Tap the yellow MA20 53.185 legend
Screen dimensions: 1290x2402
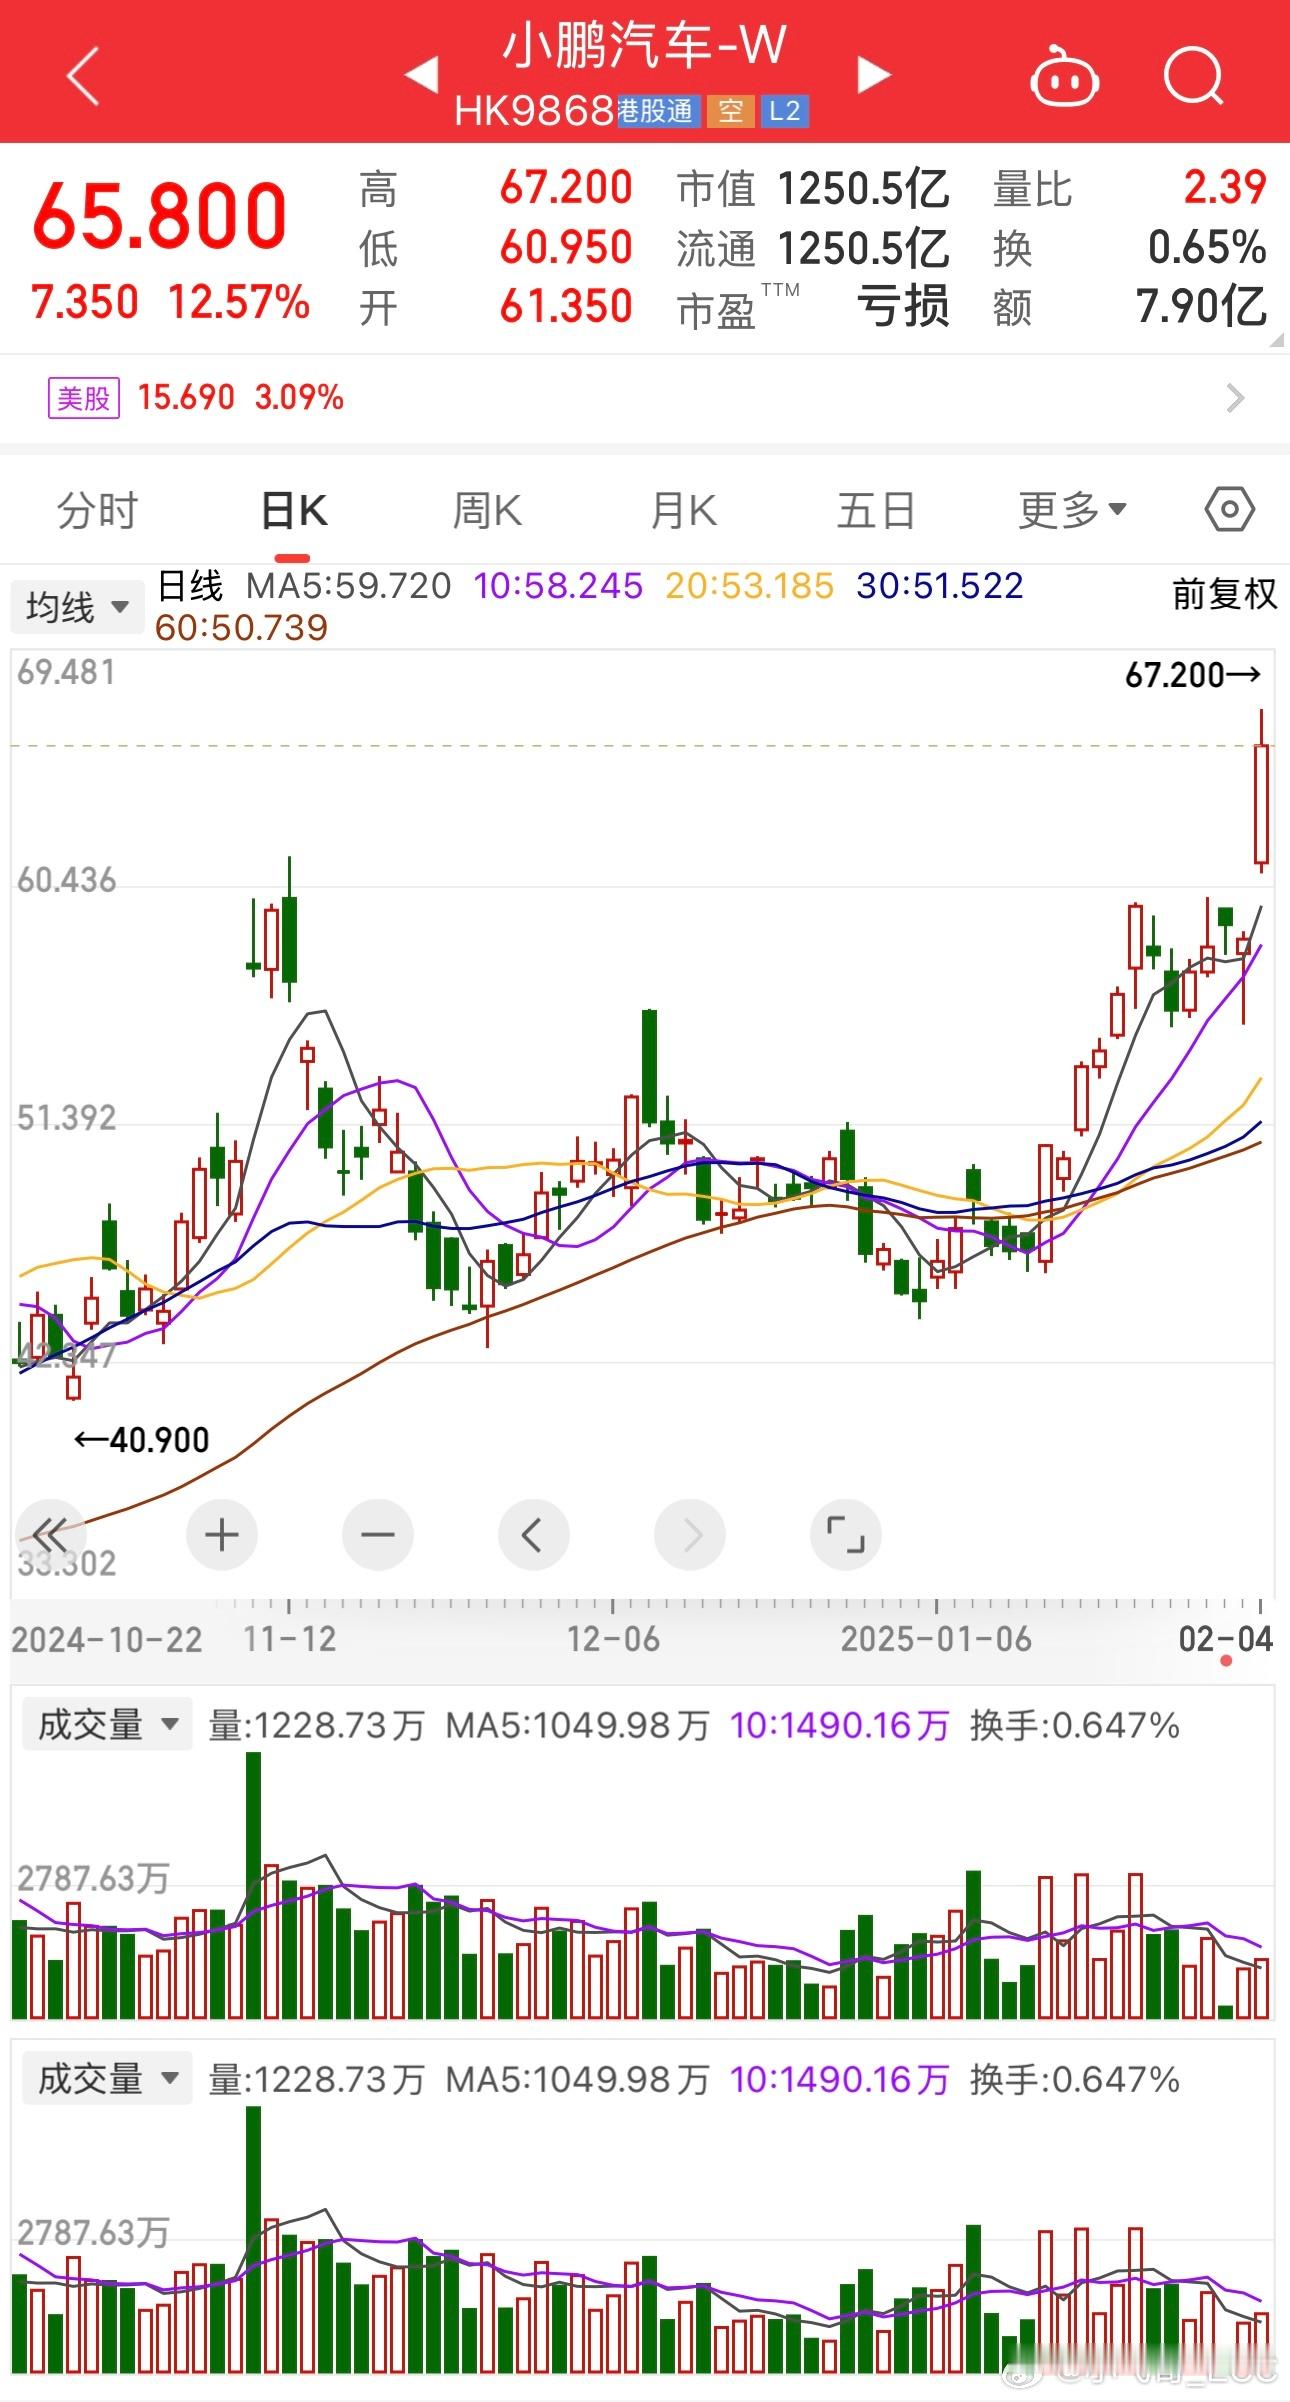click(750, 586)
